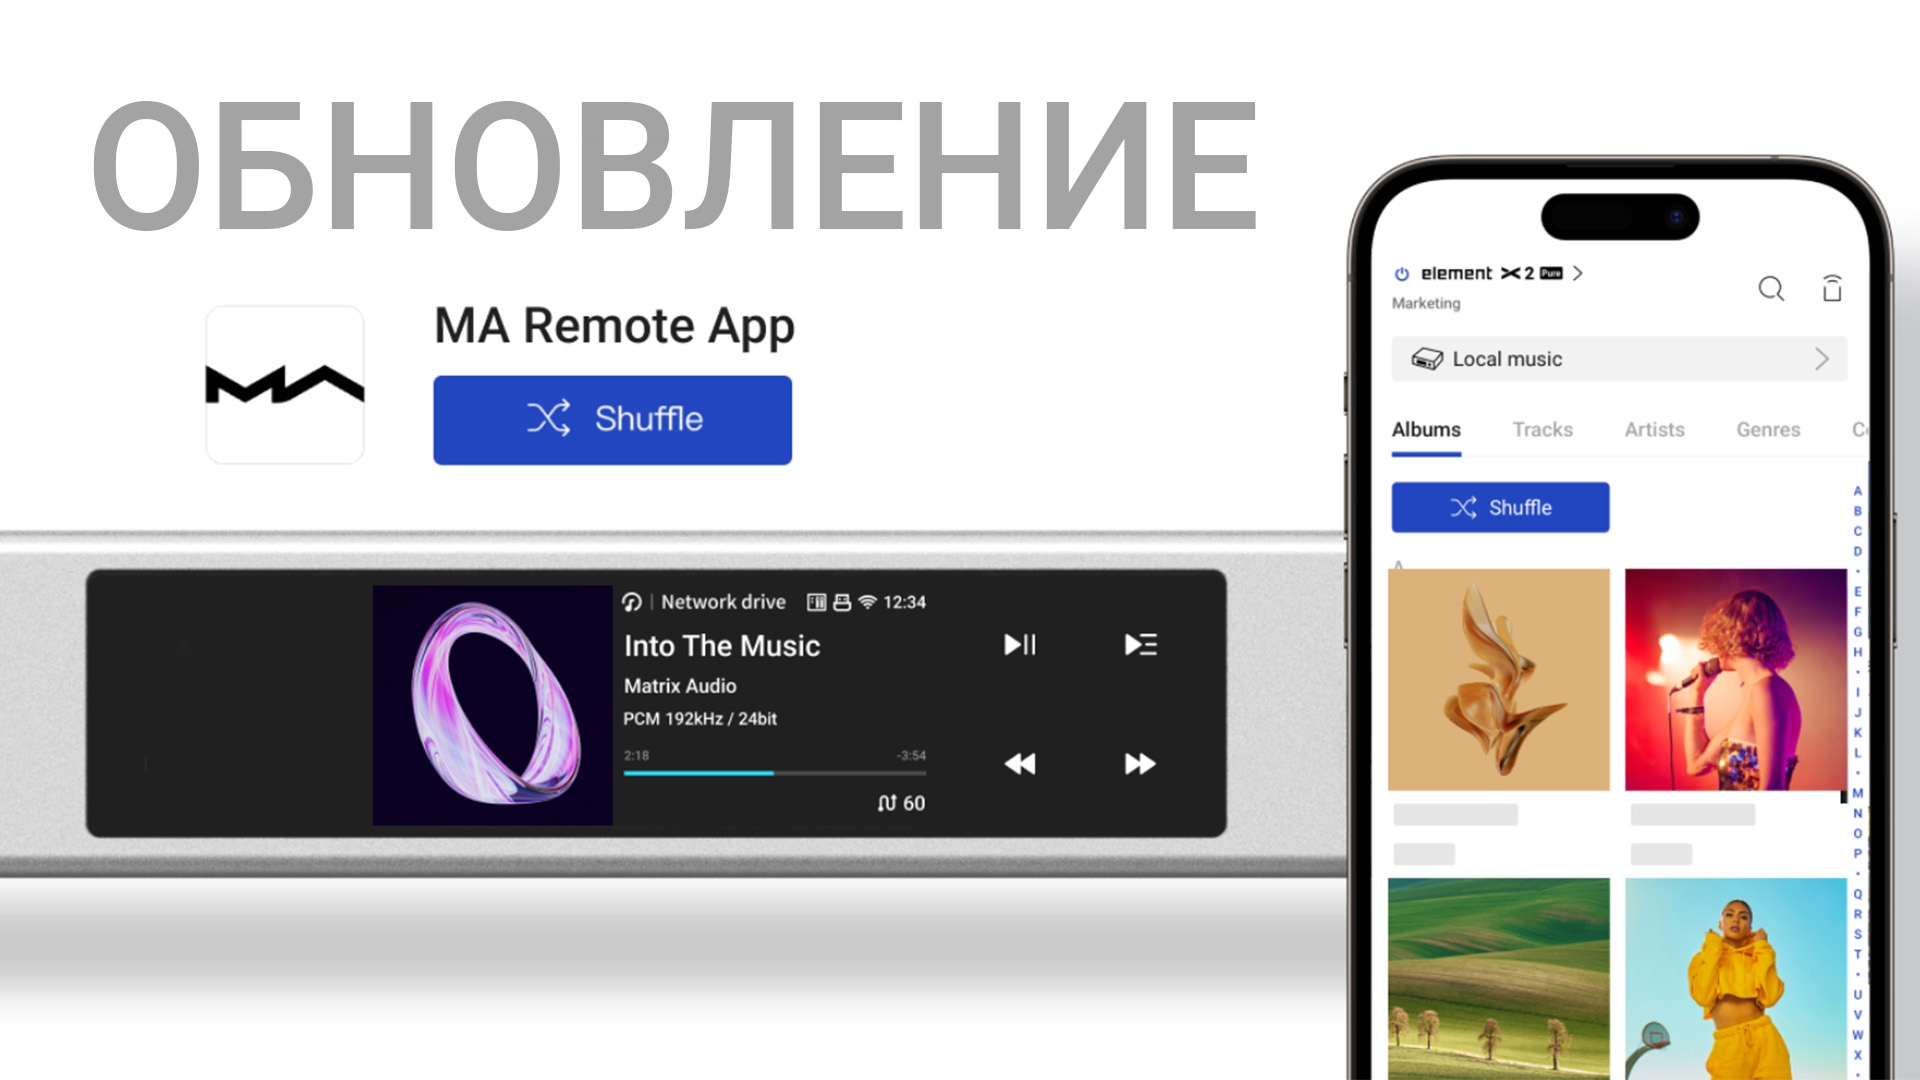Click the power/settings icon next to element
Screen dimensions: 1920x1080
pyautogui.click(x=1400, y=273)
